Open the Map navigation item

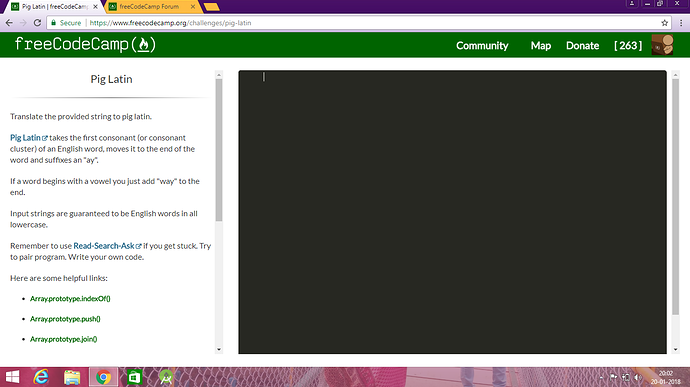(541, 46)
